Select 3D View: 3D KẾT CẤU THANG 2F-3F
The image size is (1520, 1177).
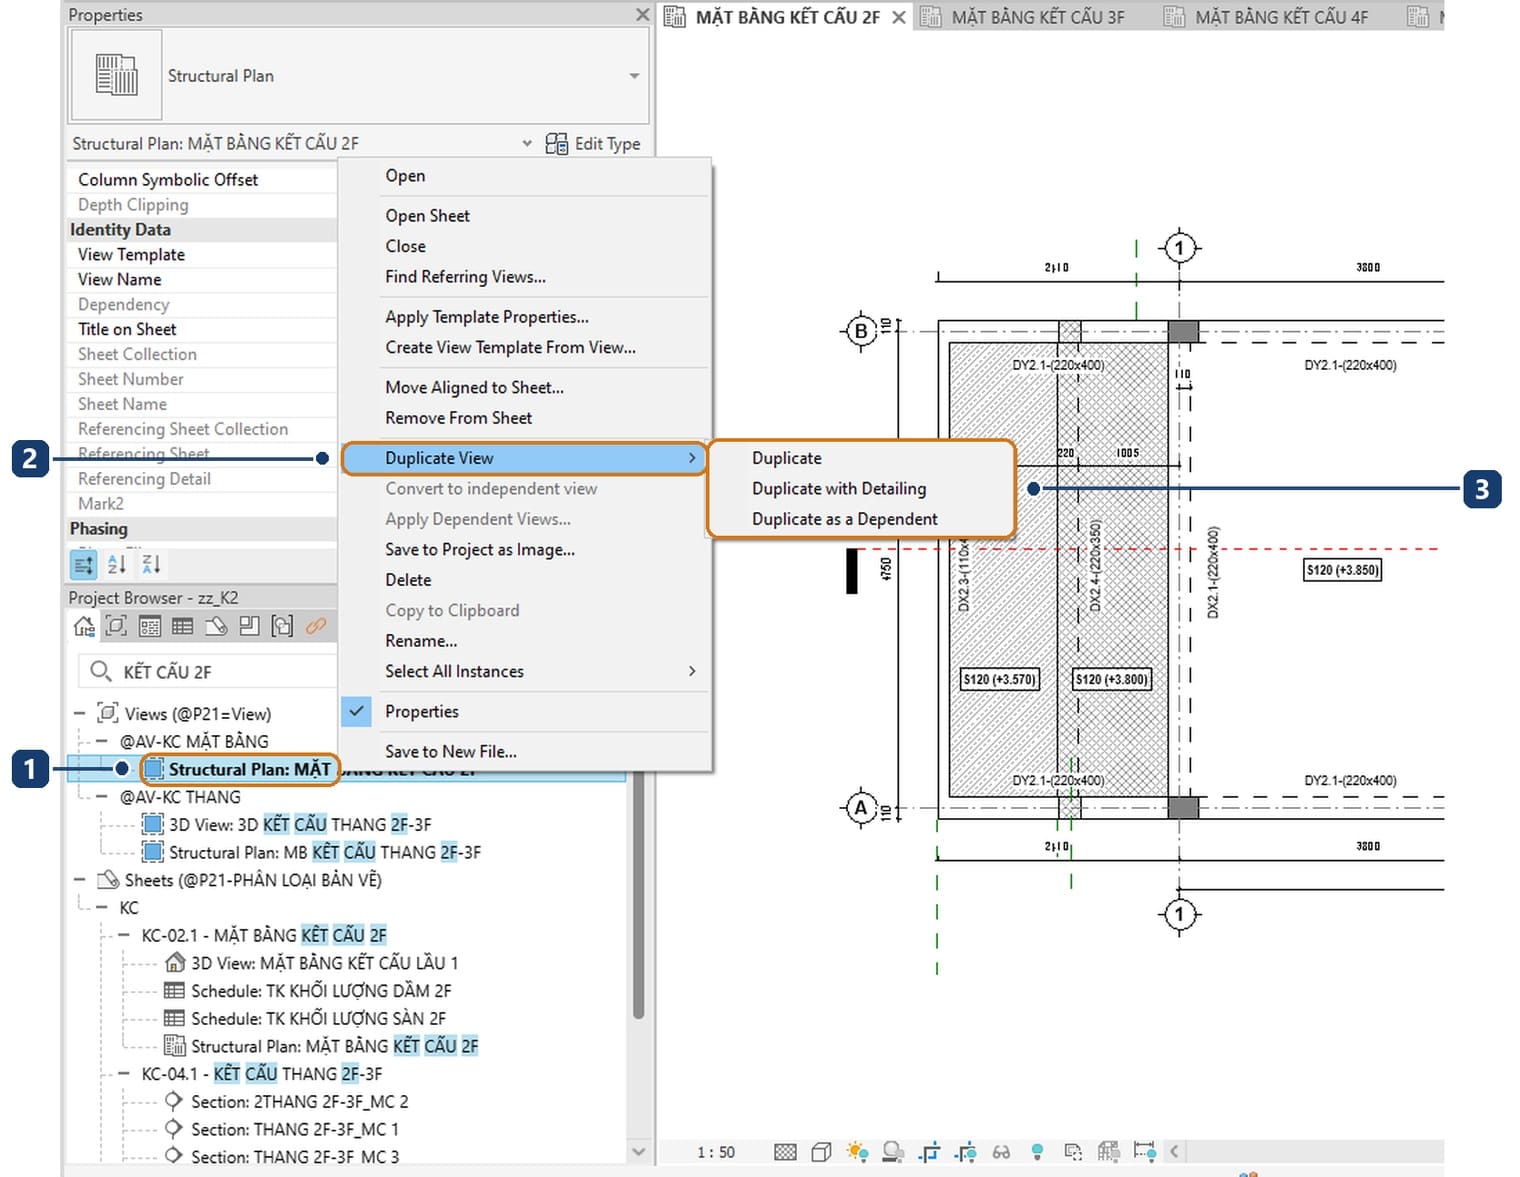(x=300, y=825)
